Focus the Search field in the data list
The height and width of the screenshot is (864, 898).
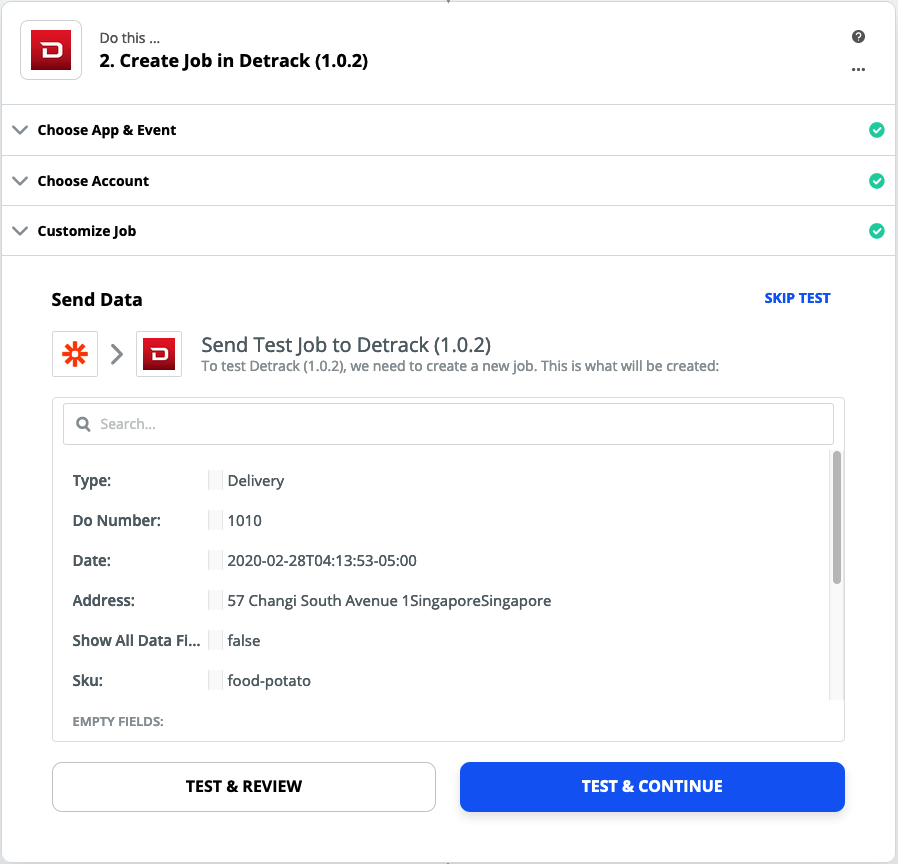click(x=448, y=424)
